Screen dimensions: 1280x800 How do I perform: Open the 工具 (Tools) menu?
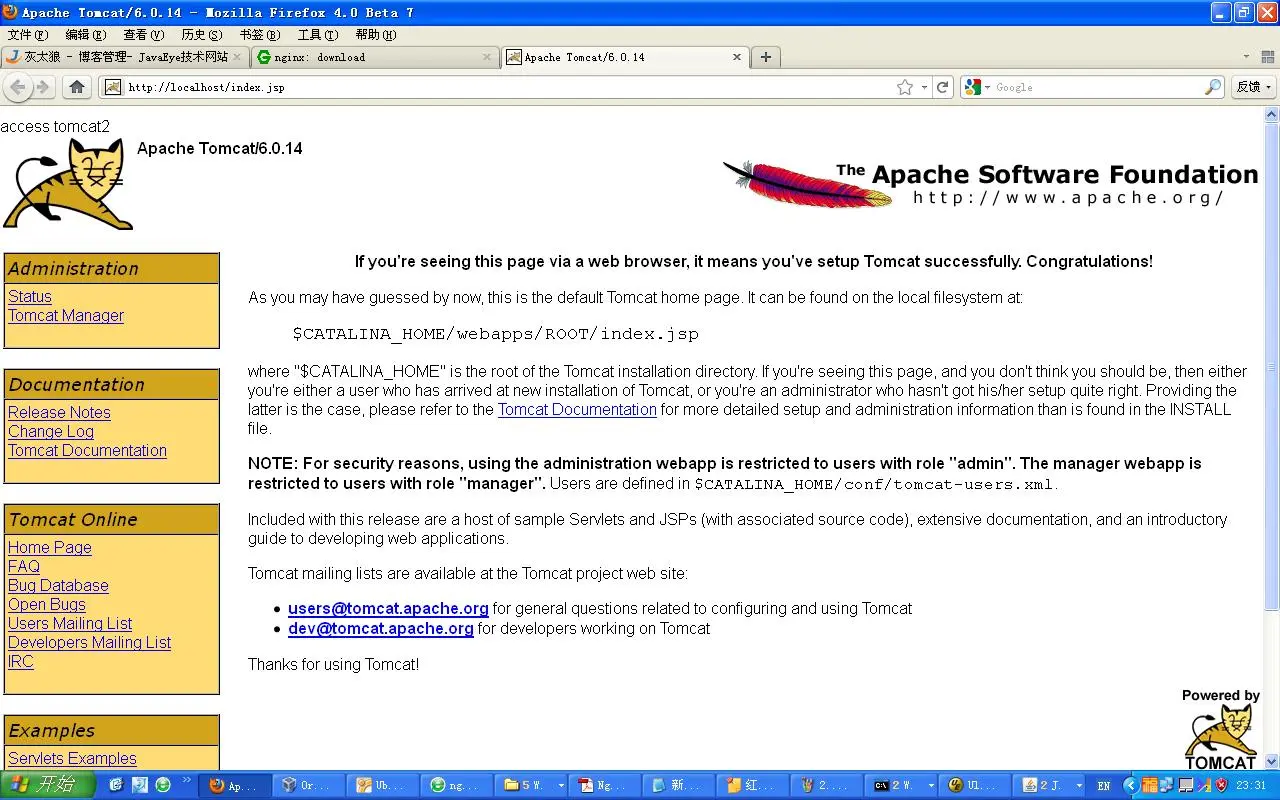click(317, 35)
